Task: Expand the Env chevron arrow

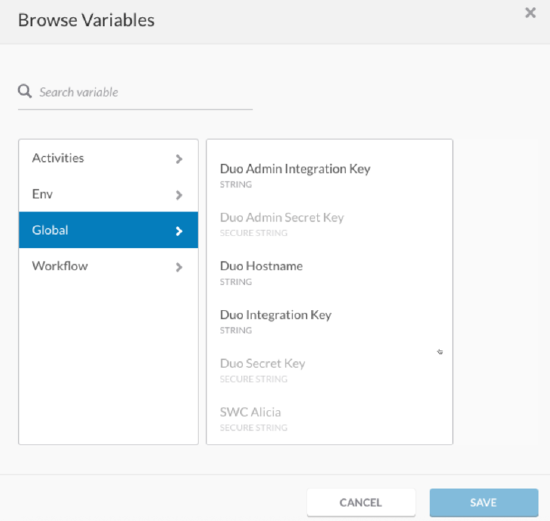Action: [179, 195]
